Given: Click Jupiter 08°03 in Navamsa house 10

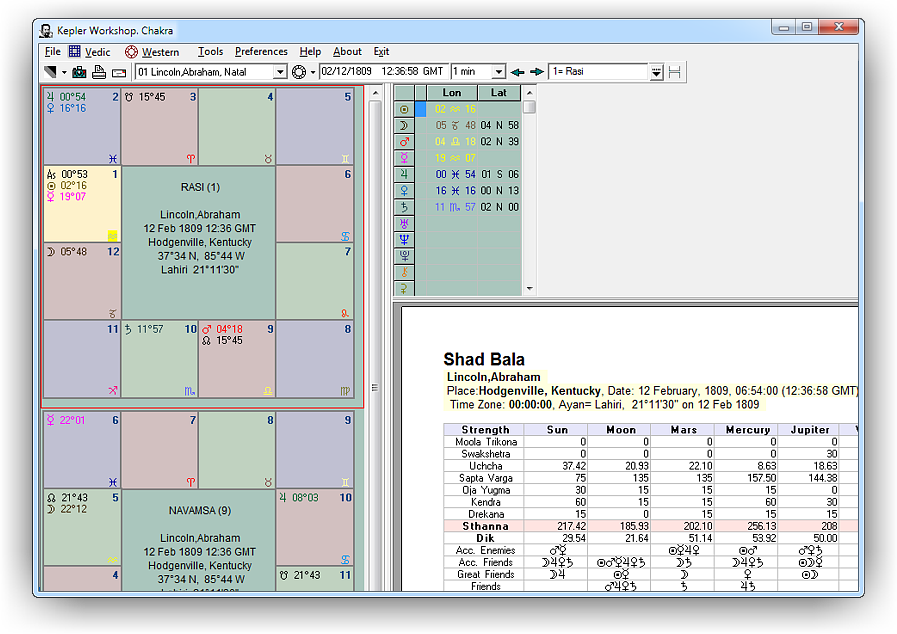Looking at the screenshot, I should coord(299,498).
